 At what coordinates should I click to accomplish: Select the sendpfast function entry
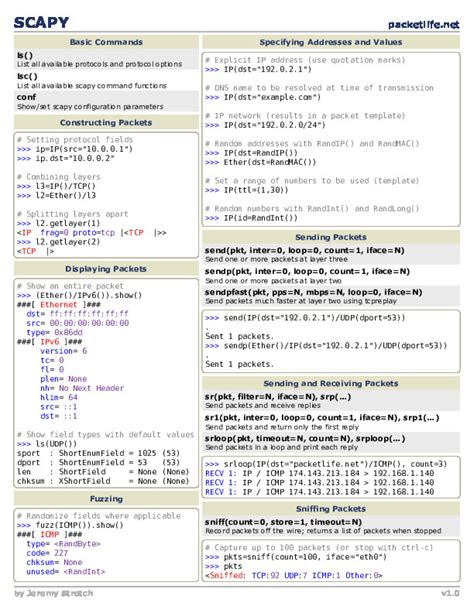(x=331, y=296)
